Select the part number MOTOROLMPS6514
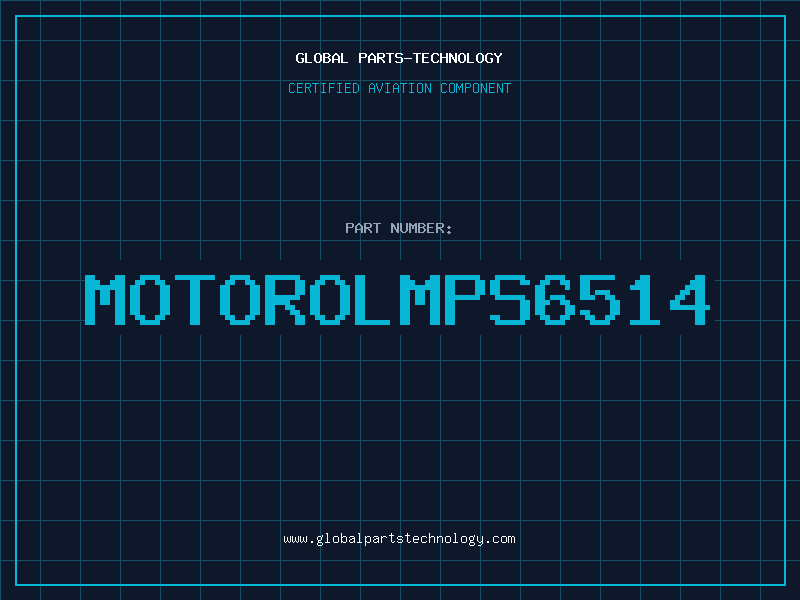This screenshot has width=800, height=600. click(x=397, y=300)
